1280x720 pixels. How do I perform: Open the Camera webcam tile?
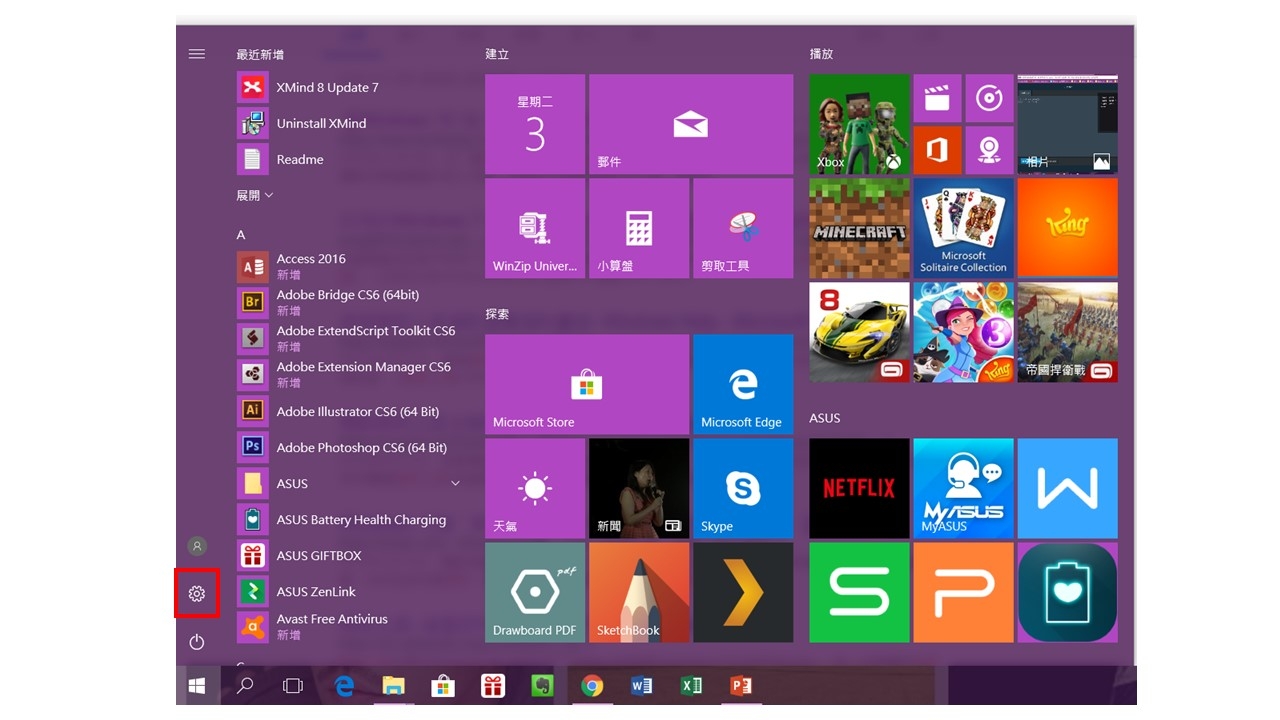coord(989,150)
